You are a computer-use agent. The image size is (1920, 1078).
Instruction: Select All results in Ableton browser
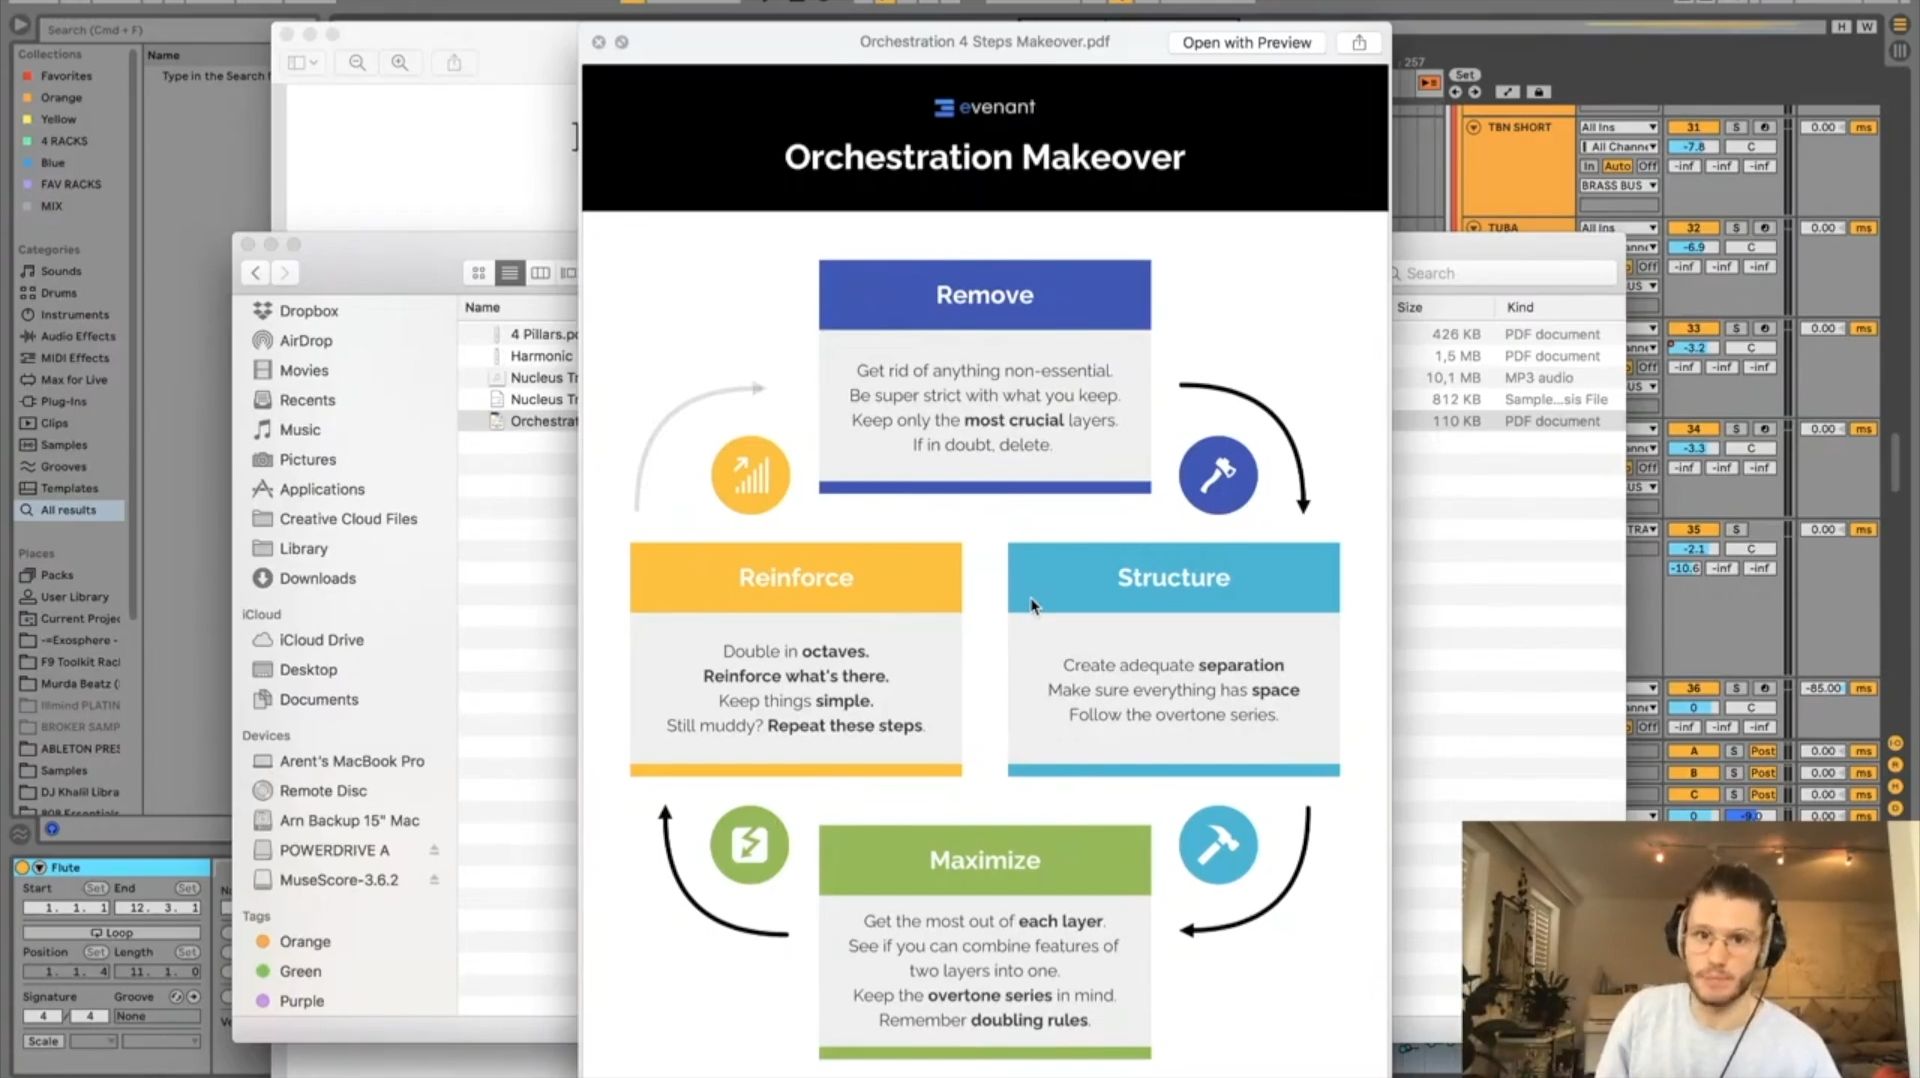(70, 510)
